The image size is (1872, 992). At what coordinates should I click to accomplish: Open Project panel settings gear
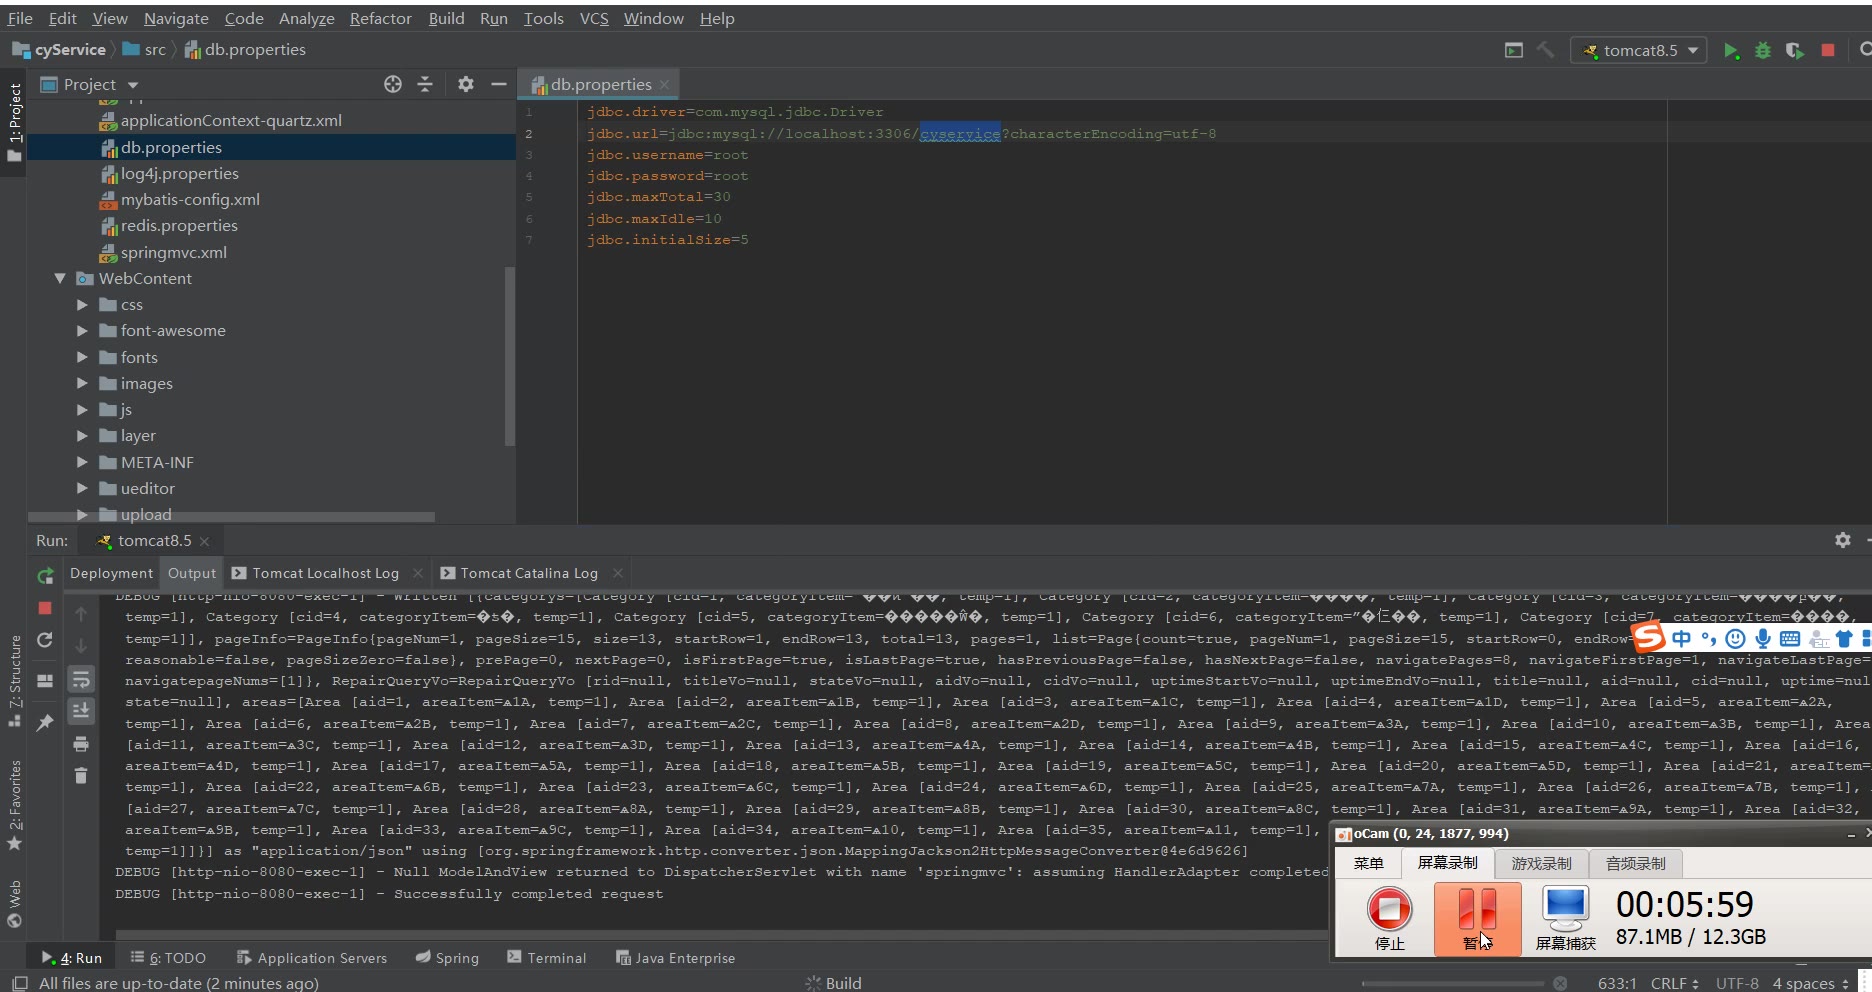pyautogui.click(x=466, y=84)
